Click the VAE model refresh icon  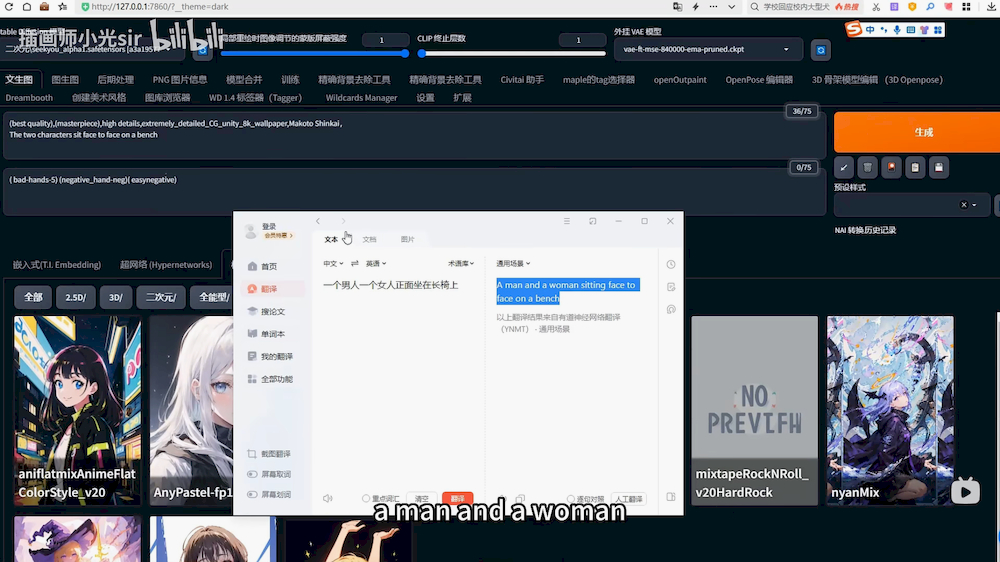coord(821,49)
